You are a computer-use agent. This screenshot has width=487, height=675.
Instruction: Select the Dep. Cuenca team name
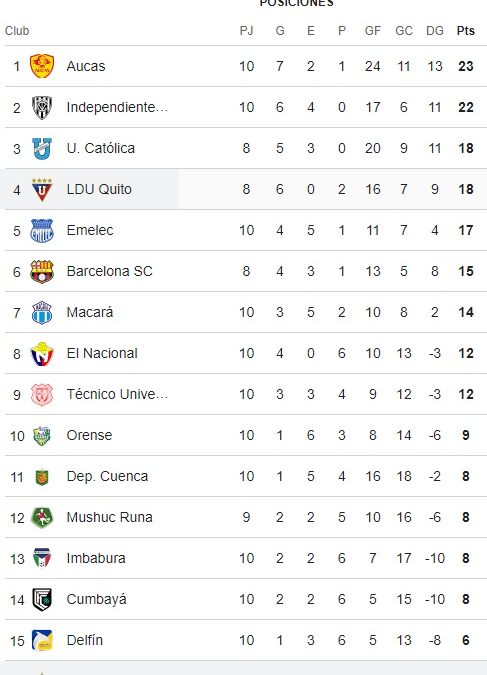pyautogui.click(x=107, y=477)
